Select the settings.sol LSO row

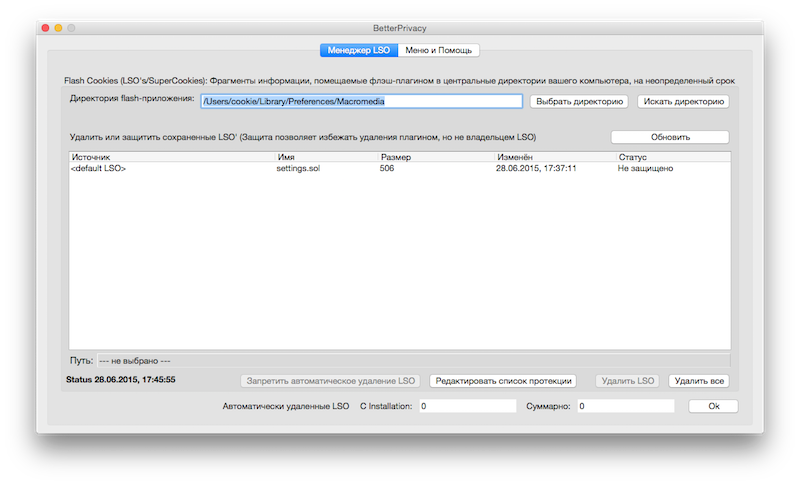300,169
